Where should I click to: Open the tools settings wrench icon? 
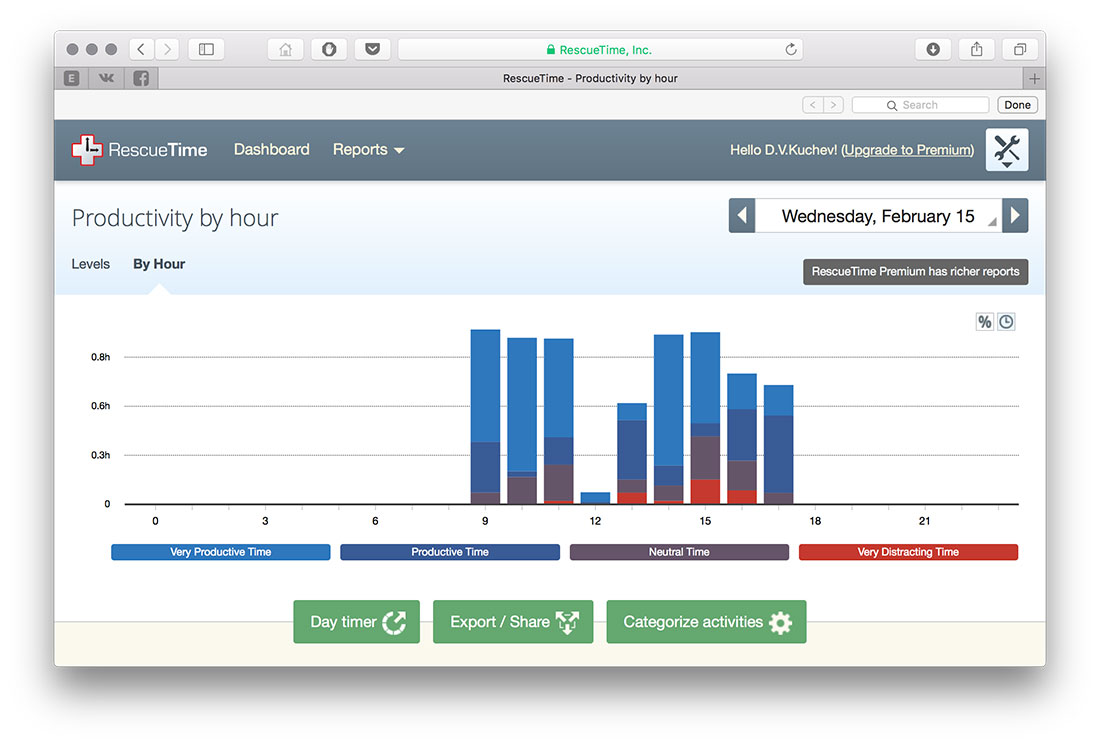(1007, 149)
